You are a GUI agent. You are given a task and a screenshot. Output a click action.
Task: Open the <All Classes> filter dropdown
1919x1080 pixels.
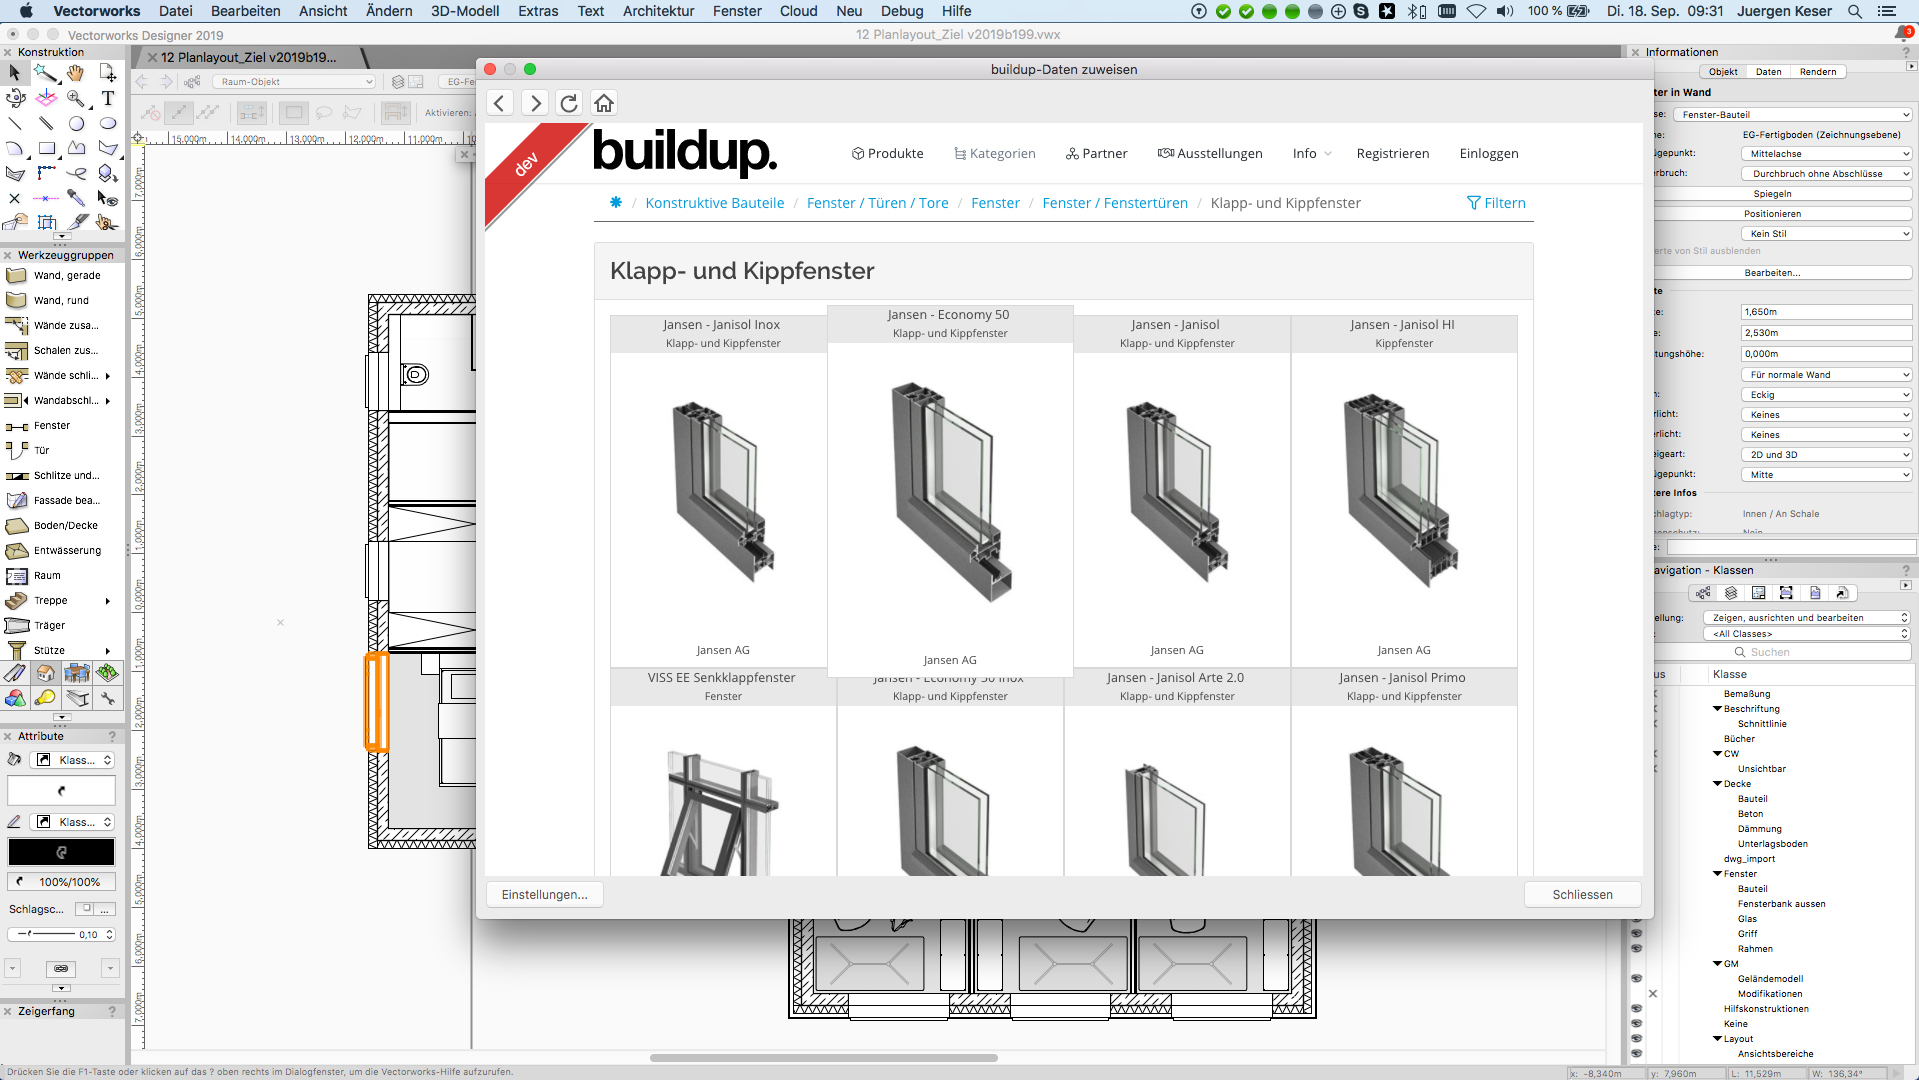tap(1806, 634)
